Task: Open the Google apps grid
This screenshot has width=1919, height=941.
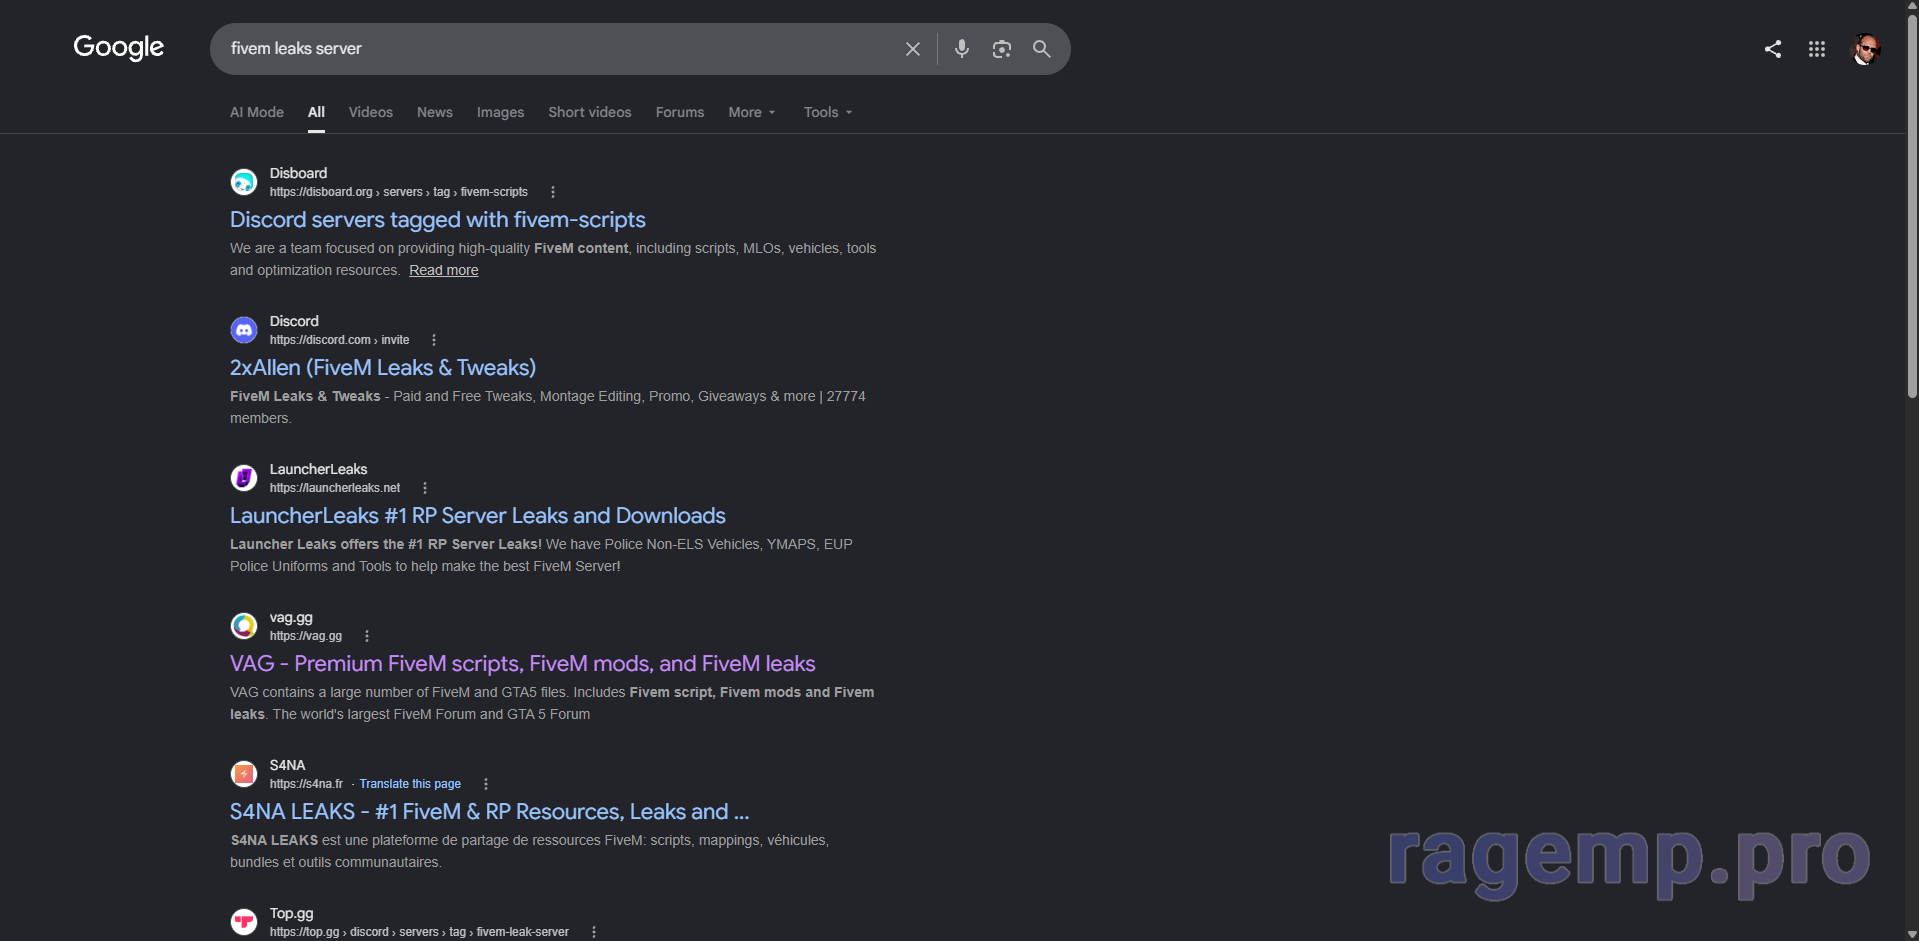Action: [1817, 49]
